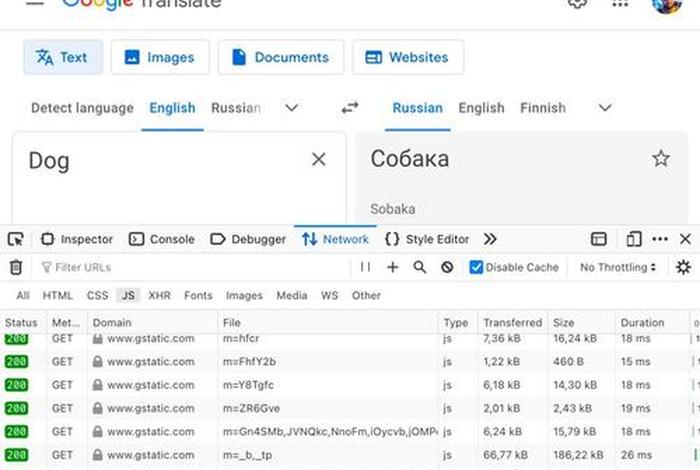Filter requests by Images
This screenshot has height=470, width=700.
point(244,295)
